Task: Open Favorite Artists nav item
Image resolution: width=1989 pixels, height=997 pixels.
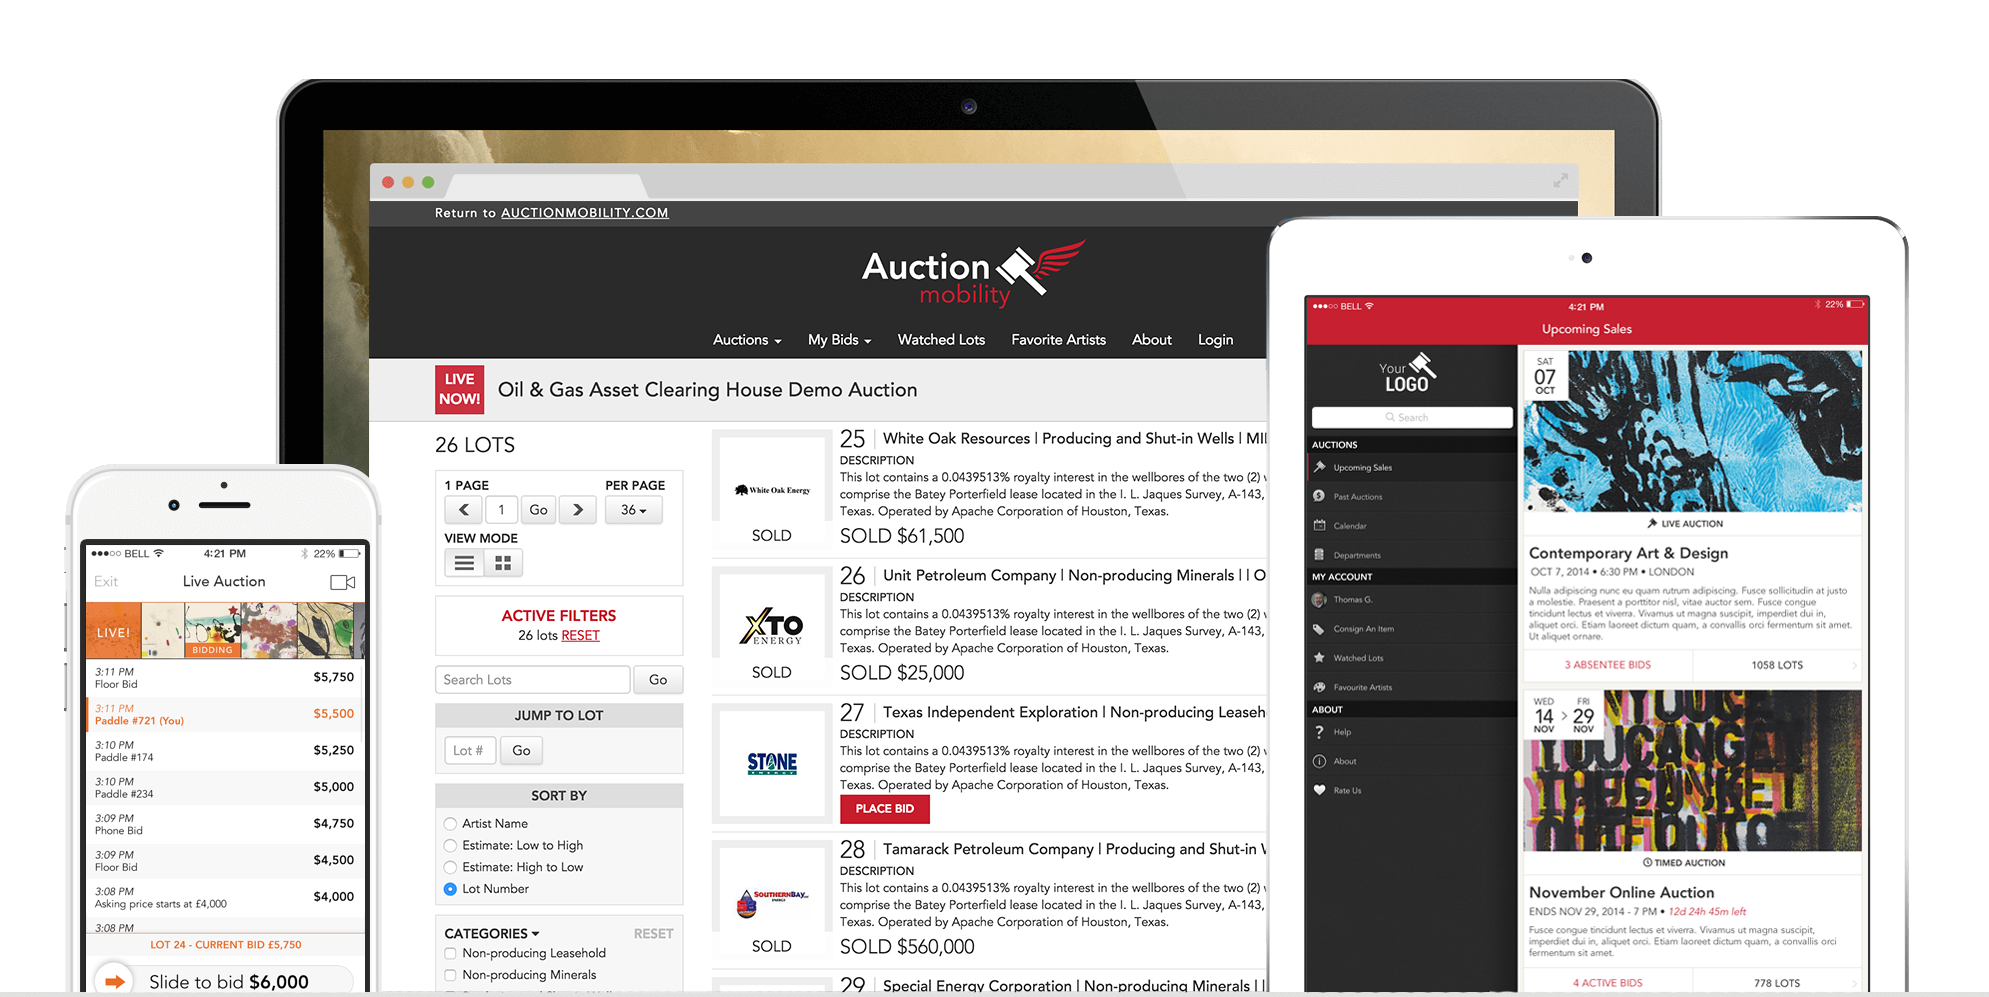Action: pos(1058,340)
